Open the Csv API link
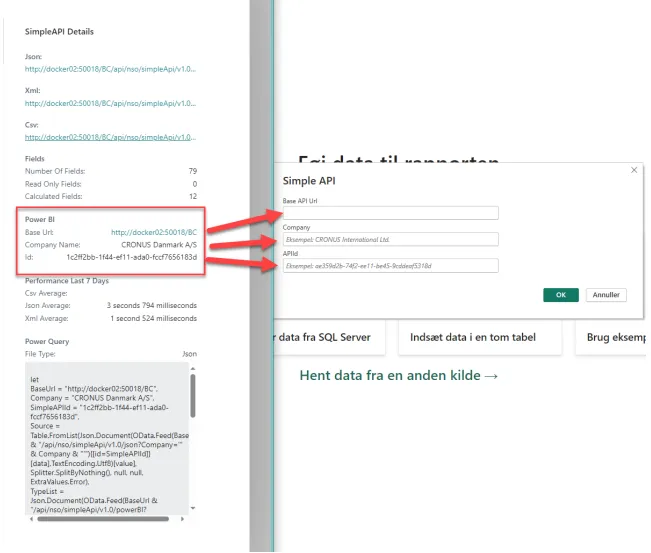 [x=110, y=137]
